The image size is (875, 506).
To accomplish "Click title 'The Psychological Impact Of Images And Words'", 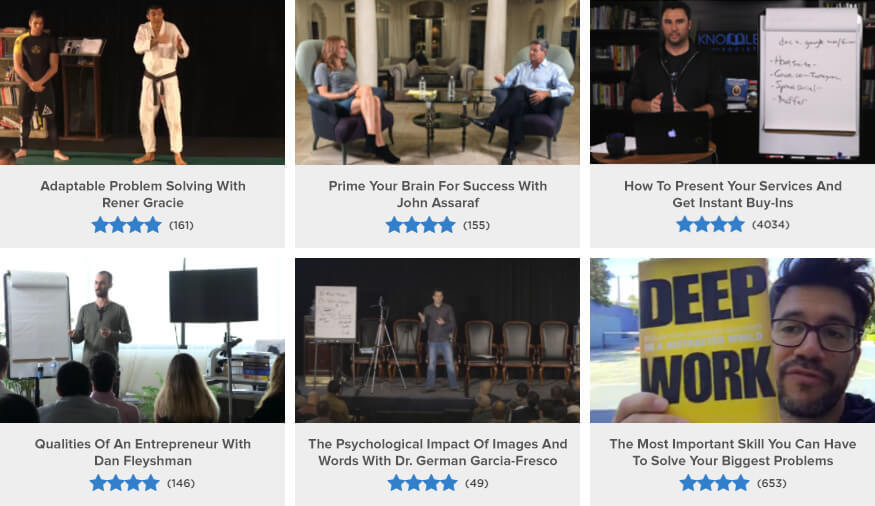I will (438, 452).
